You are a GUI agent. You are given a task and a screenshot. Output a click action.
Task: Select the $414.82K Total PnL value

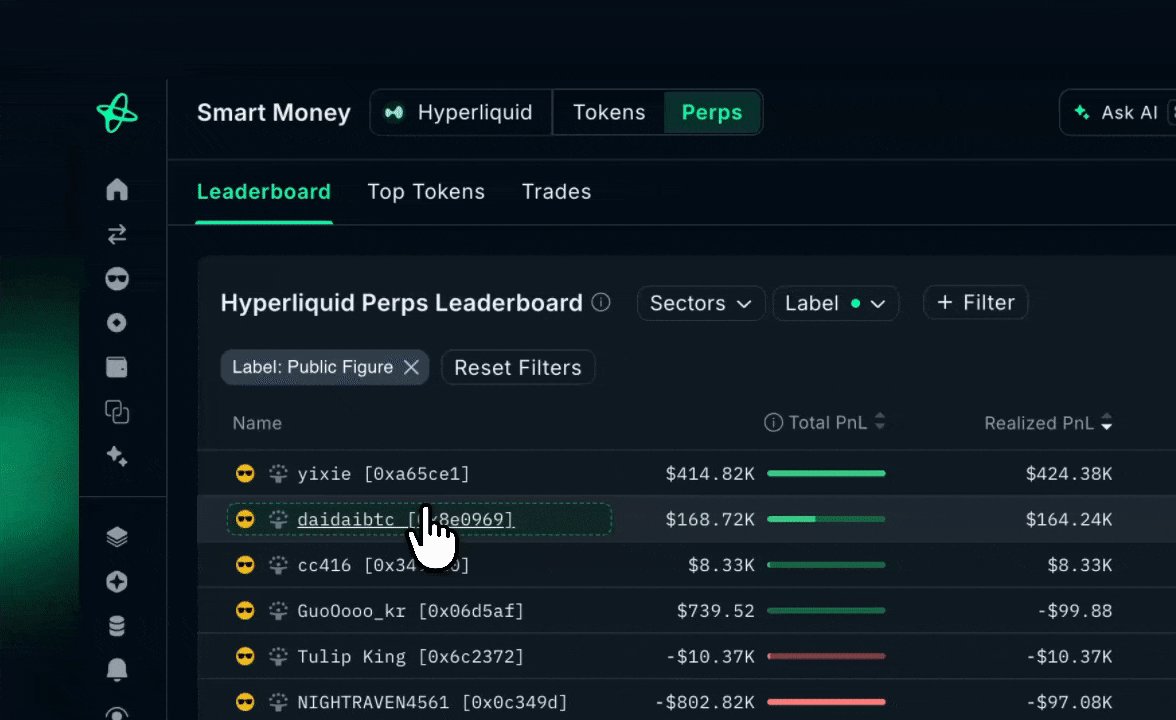pos(710,474)
